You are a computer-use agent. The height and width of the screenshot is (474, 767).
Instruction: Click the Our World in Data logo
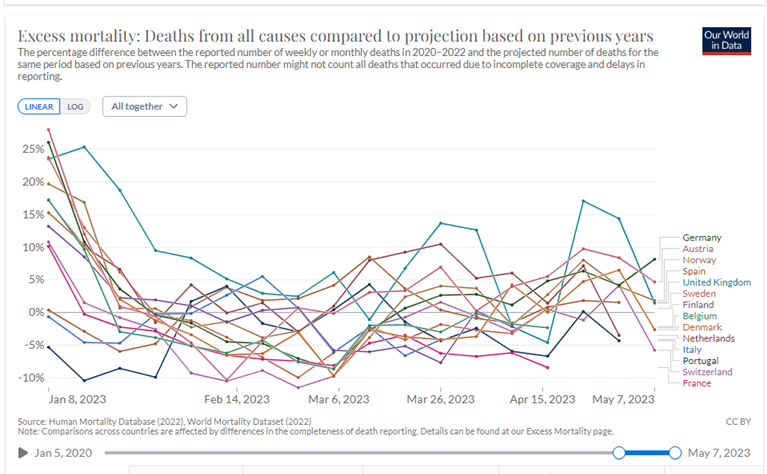click(x=727, y=39)
